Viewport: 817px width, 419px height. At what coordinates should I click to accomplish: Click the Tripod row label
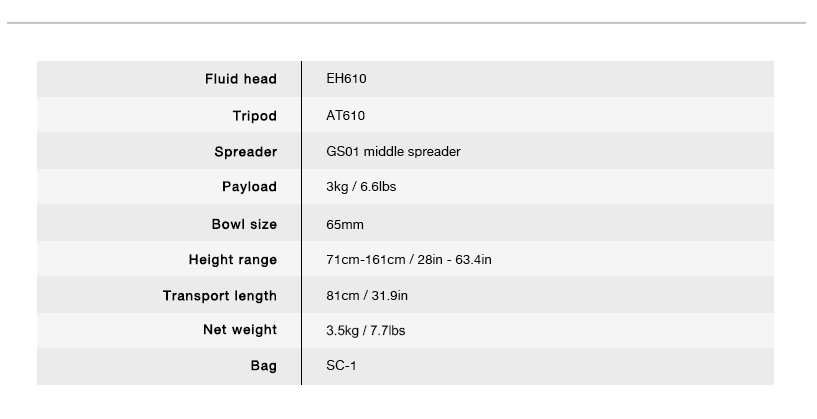tap(255, 116)
